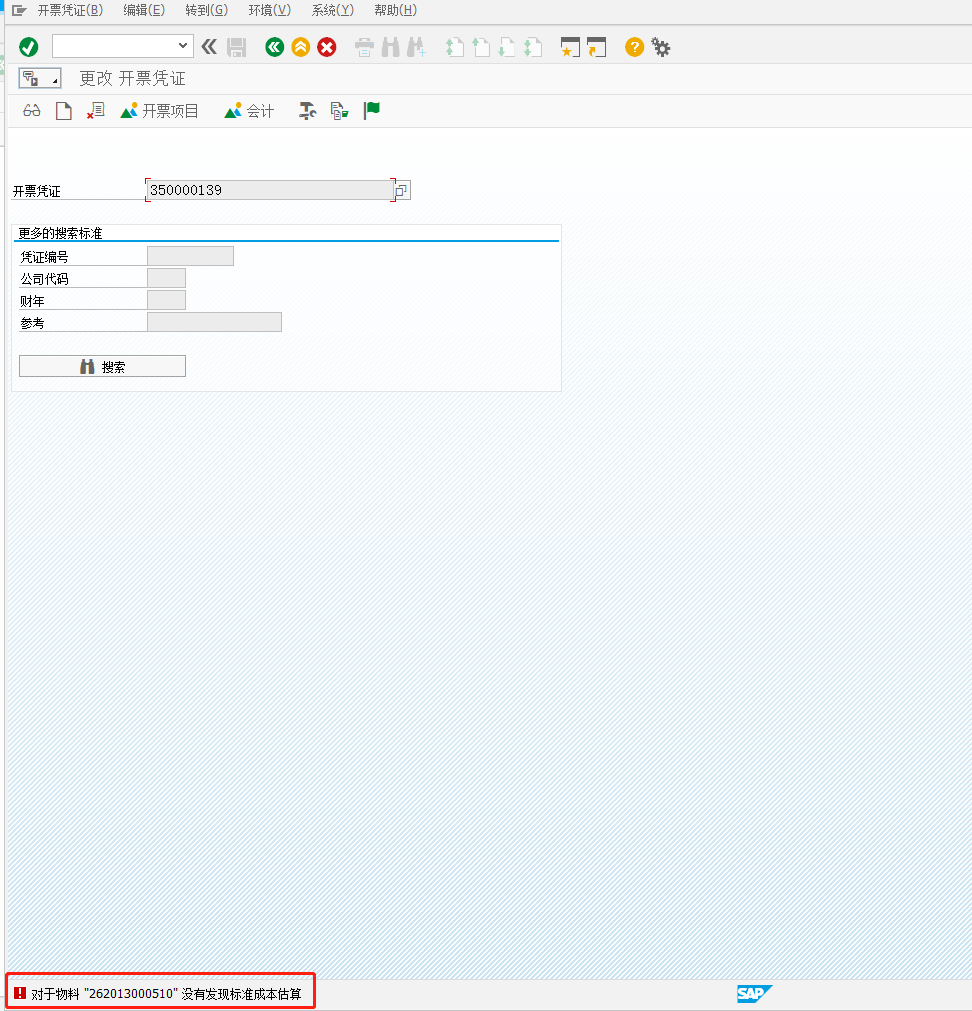Open the 环境(V) menu
Viewport: 972px width, 1011px height.
pyautogui.click(x=269, y=10)
